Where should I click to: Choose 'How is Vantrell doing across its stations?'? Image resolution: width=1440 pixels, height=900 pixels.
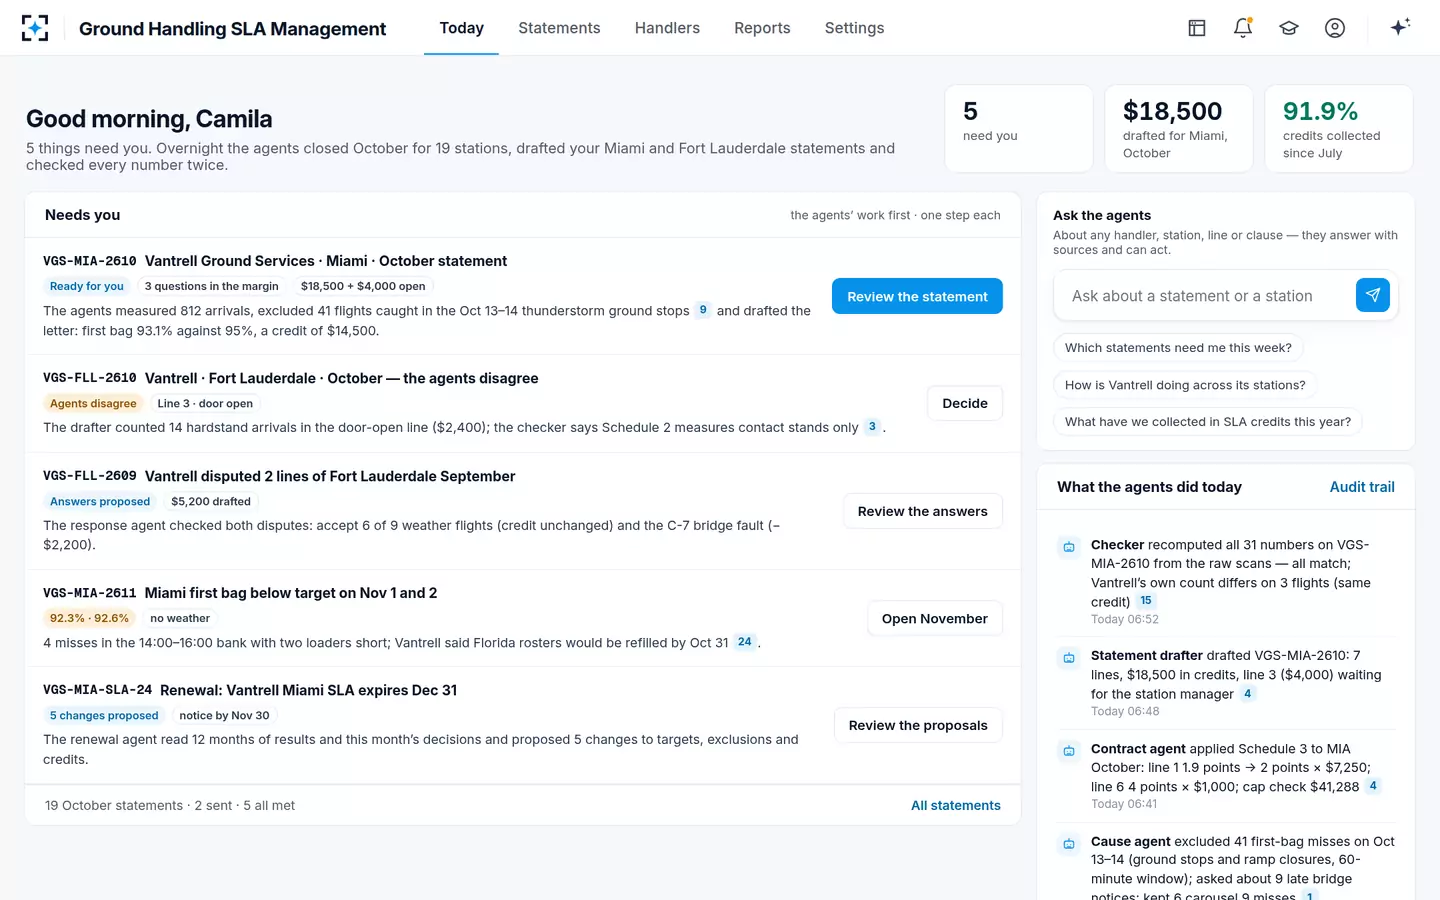pos(1185,385)
